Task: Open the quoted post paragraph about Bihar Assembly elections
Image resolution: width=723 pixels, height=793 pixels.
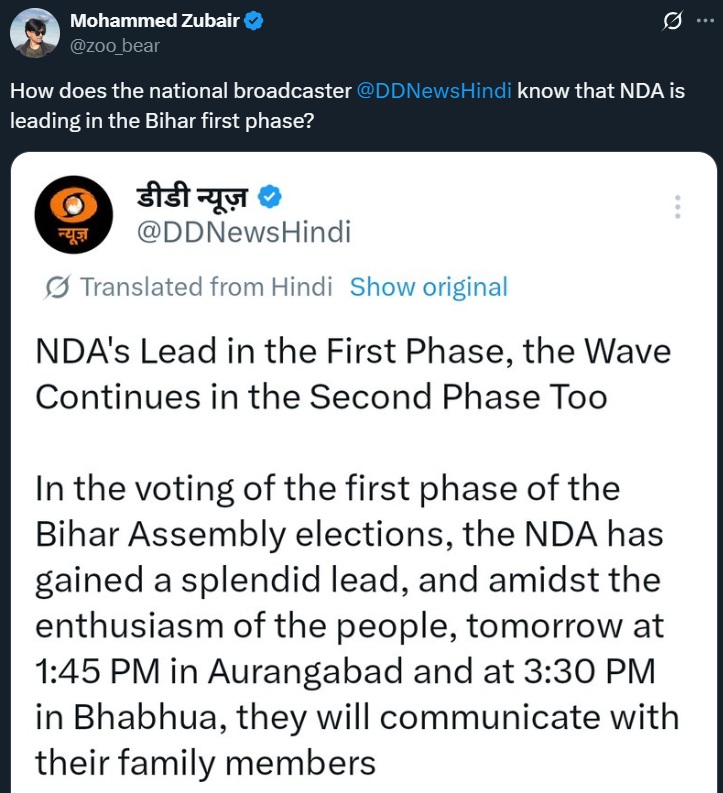Action: coord(348,535)
